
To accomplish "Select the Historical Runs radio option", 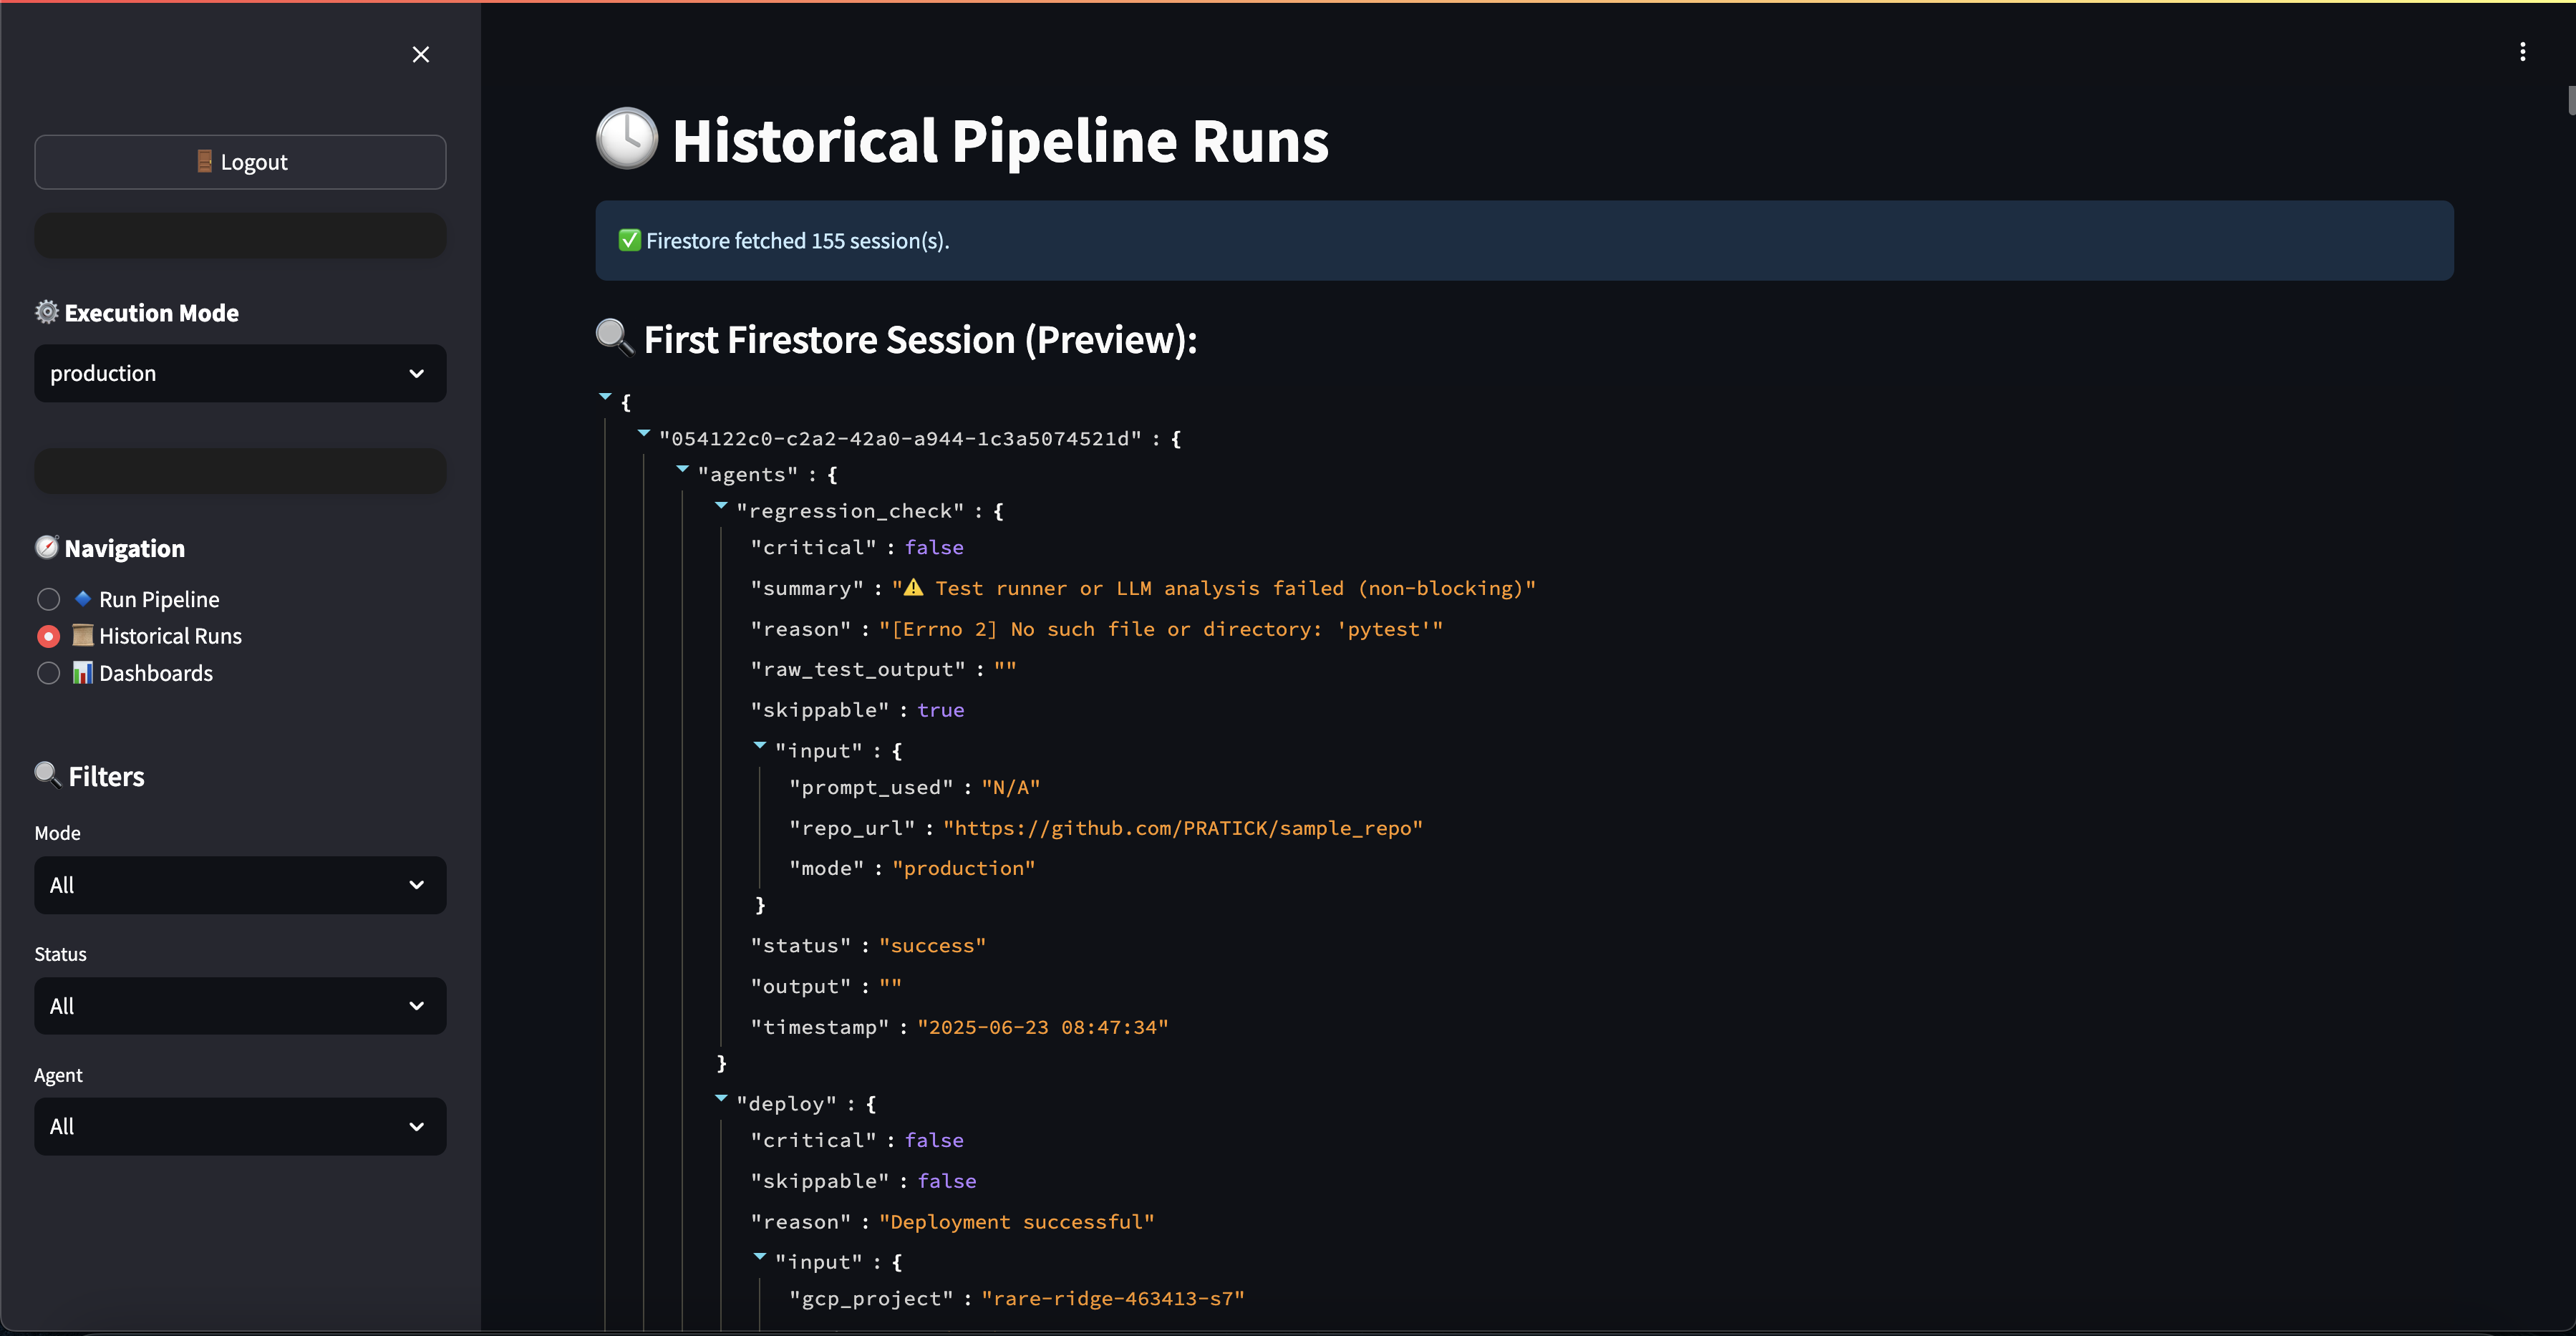I will pos(48,636).
